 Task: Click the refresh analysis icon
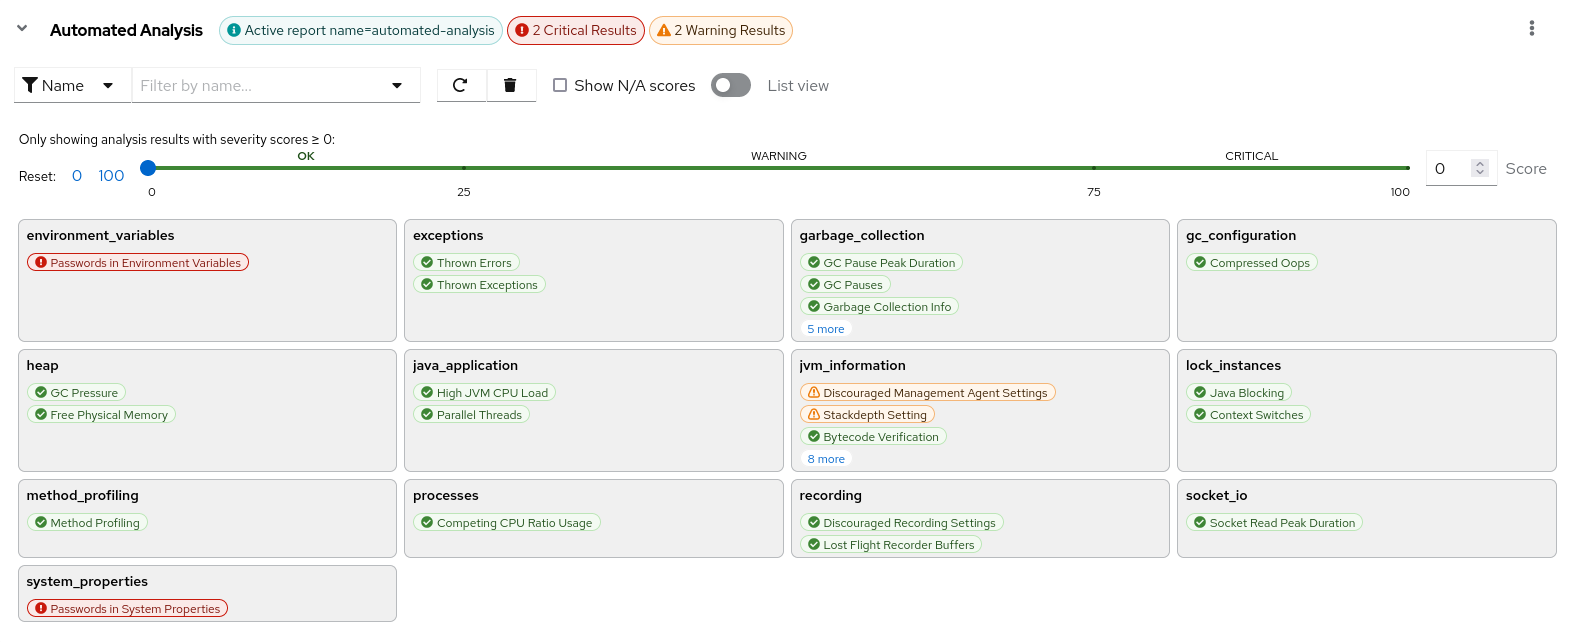[460, 85]
